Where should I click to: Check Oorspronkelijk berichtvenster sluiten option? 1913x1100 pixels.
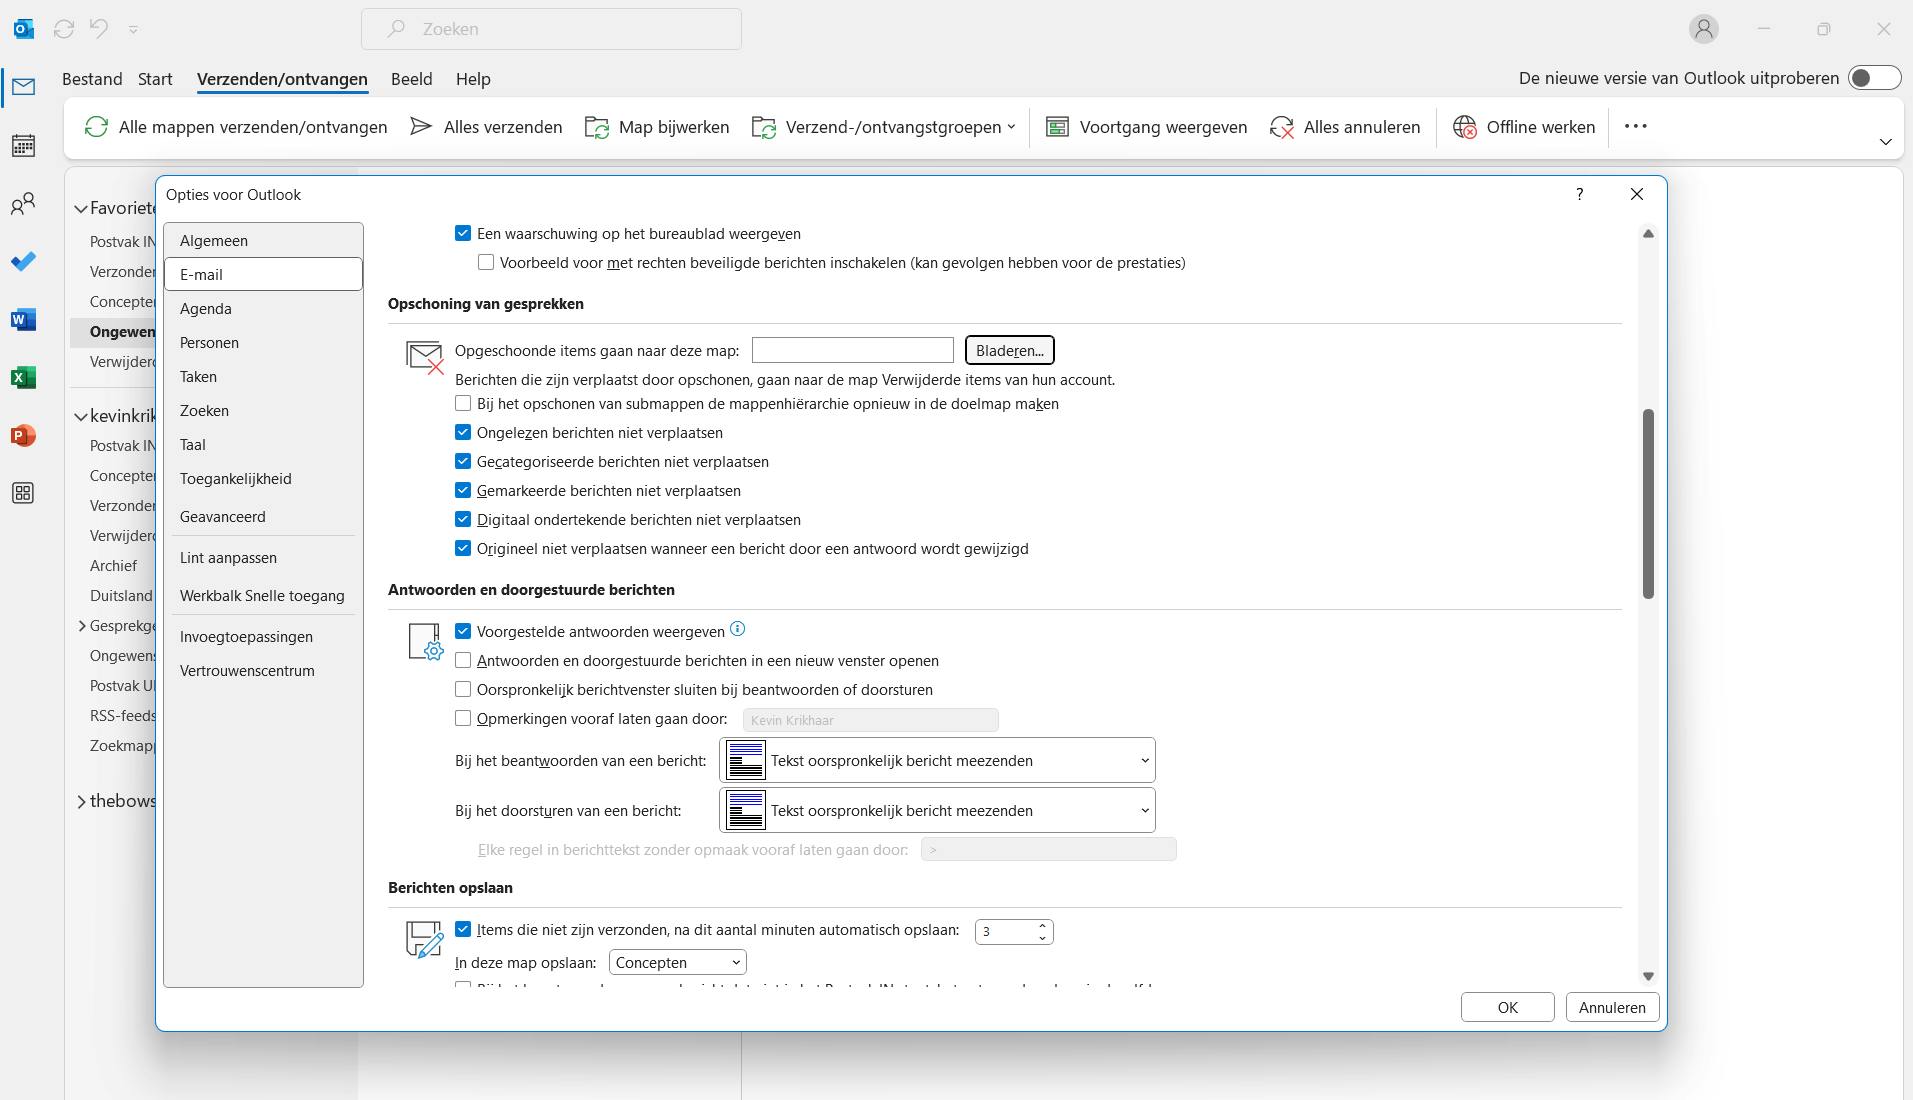463,689
